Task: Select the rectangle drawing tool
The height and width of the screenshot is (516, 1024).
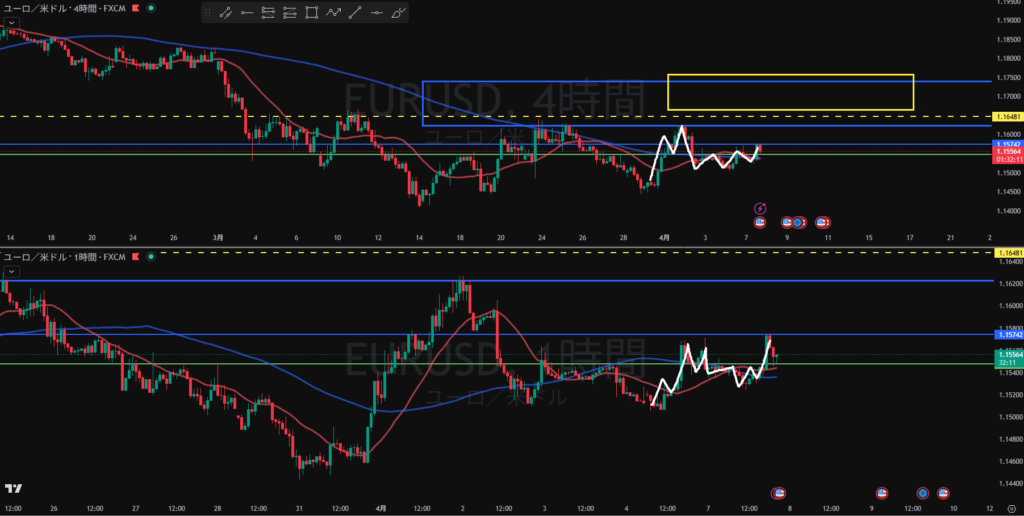Action: coord(312,13)
